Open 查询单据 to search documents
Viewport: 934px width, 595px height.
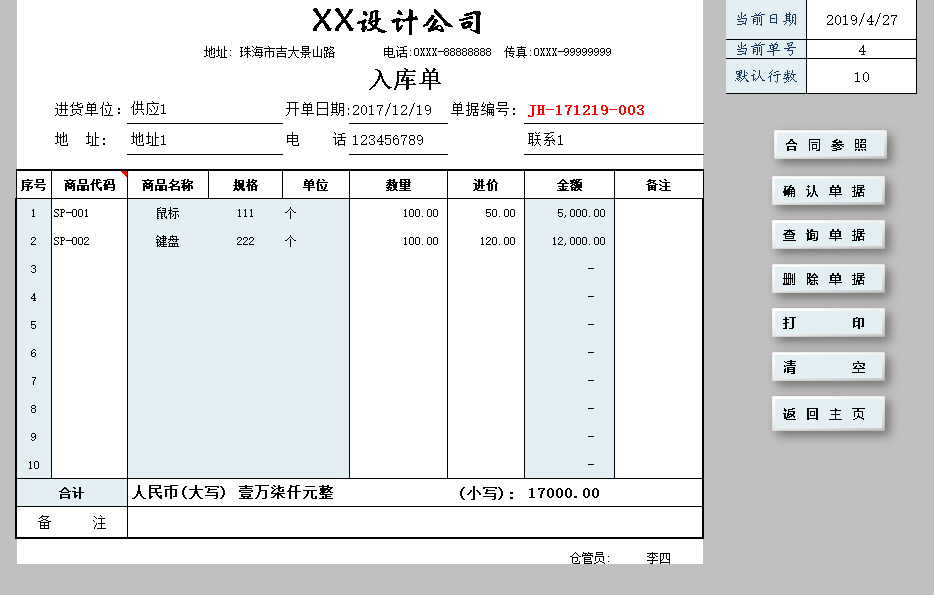(829, 235)
